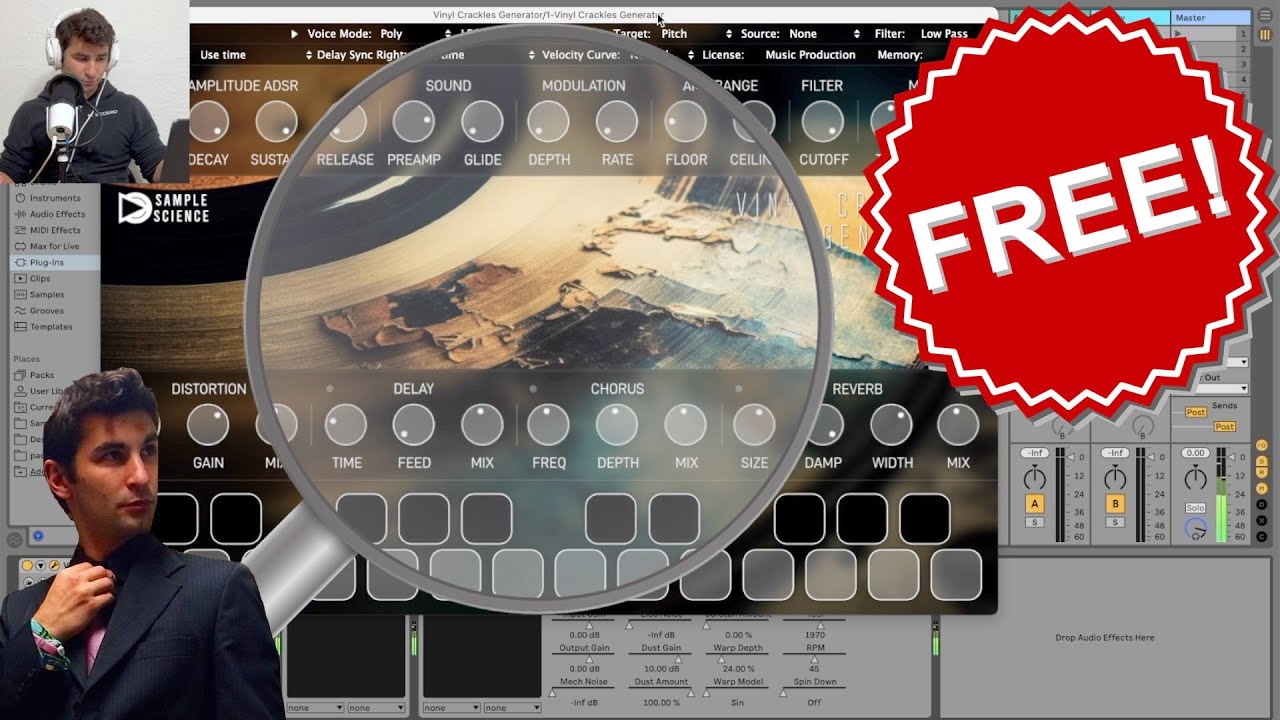The height and width of the screenshot is (720, 1280).
Task: Adjust Amplitude Decay knob
Action: pos(208,122)
